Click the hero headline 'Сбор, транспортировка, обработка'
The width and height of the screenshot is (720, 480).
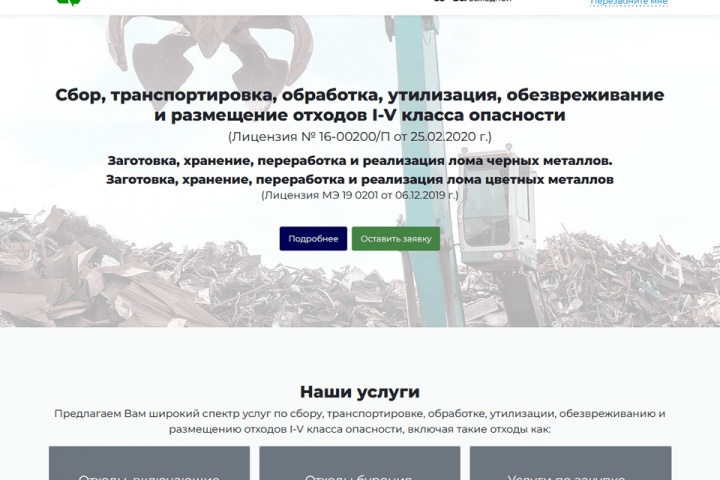[x=360, y=105]
